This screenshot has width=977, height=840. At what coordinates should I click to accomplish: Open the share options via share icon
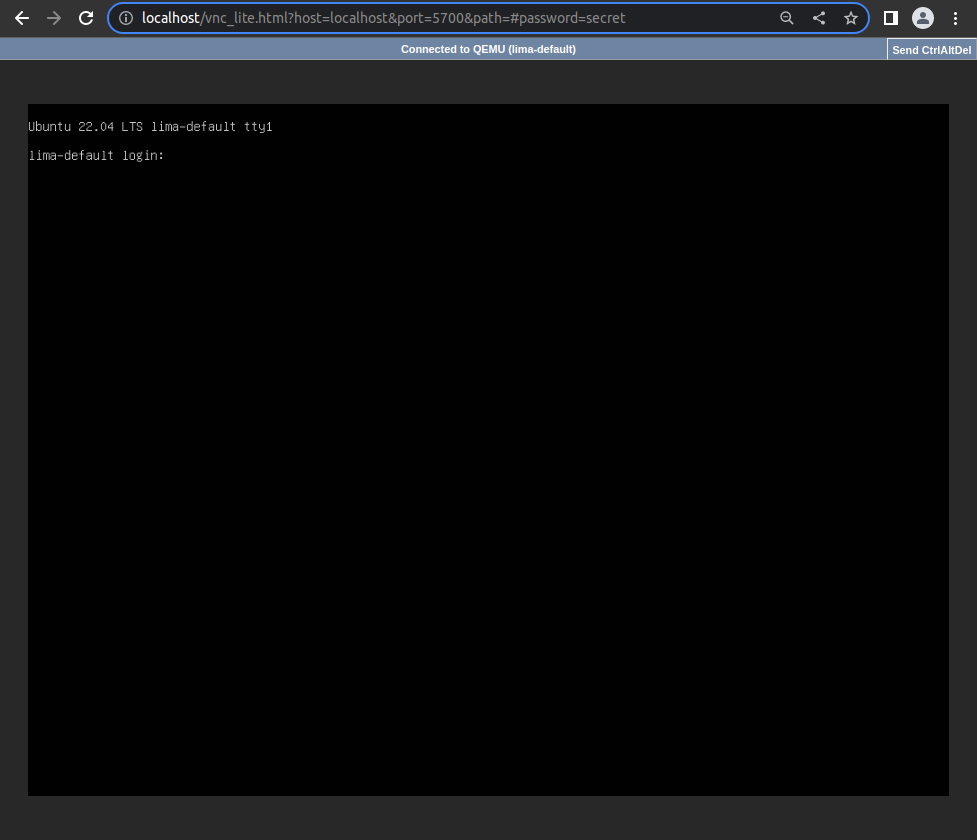tap(819, 17)
